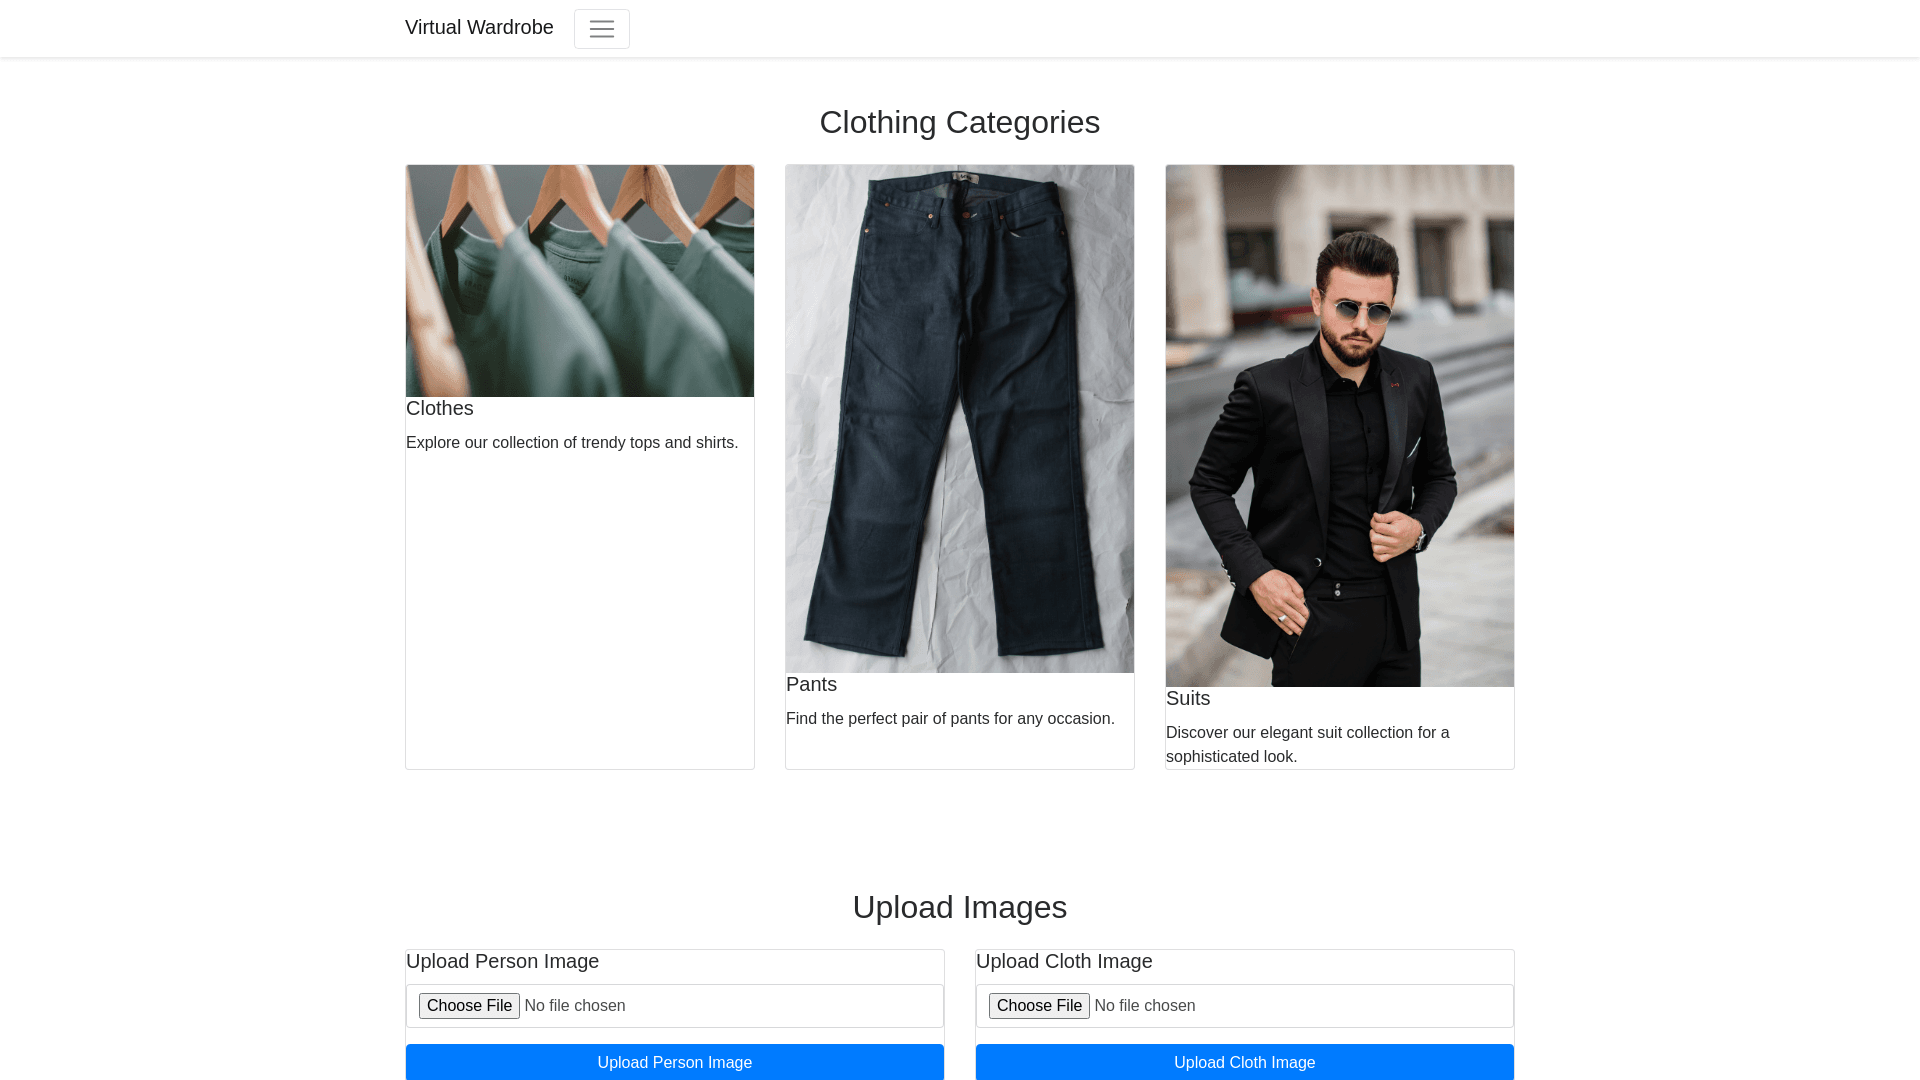Click the man in black suit image
The height and width of the screenshot is (1080, 1920).
(x=1340, y=426)
